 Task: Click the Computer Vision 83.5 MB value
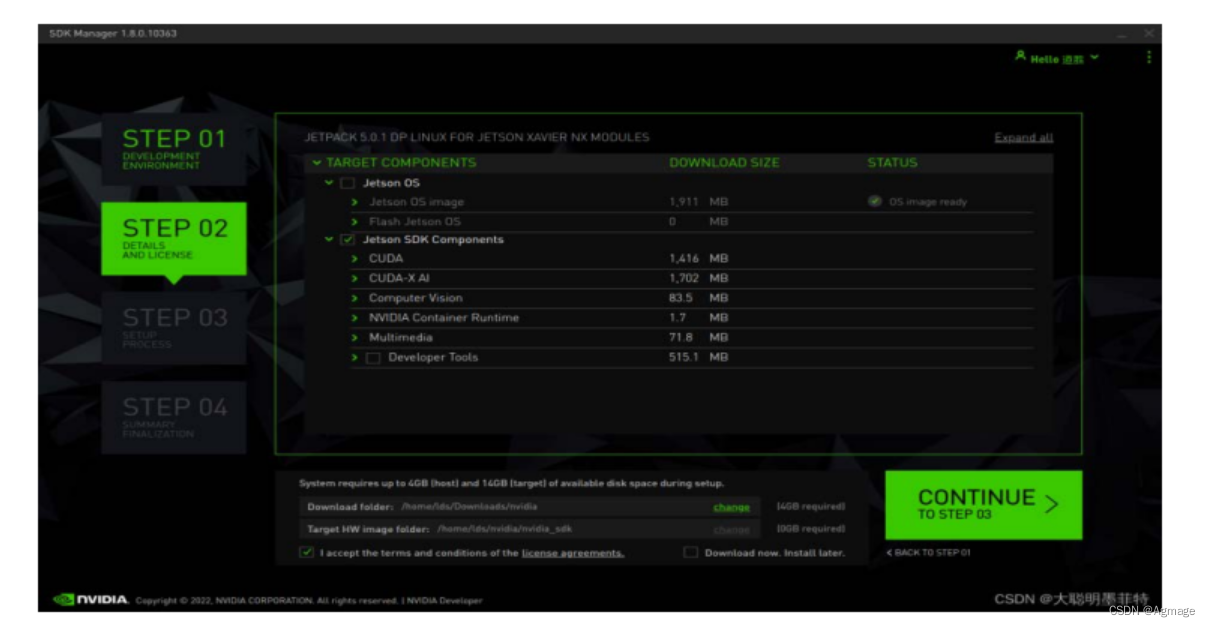click(698, 298)
